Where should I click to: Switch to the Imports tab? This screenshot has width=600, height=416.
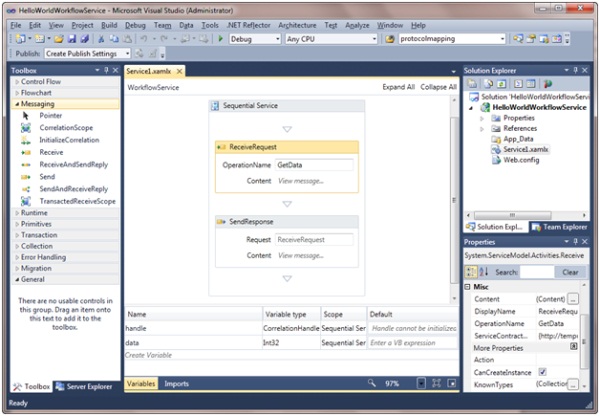(177, 383)
